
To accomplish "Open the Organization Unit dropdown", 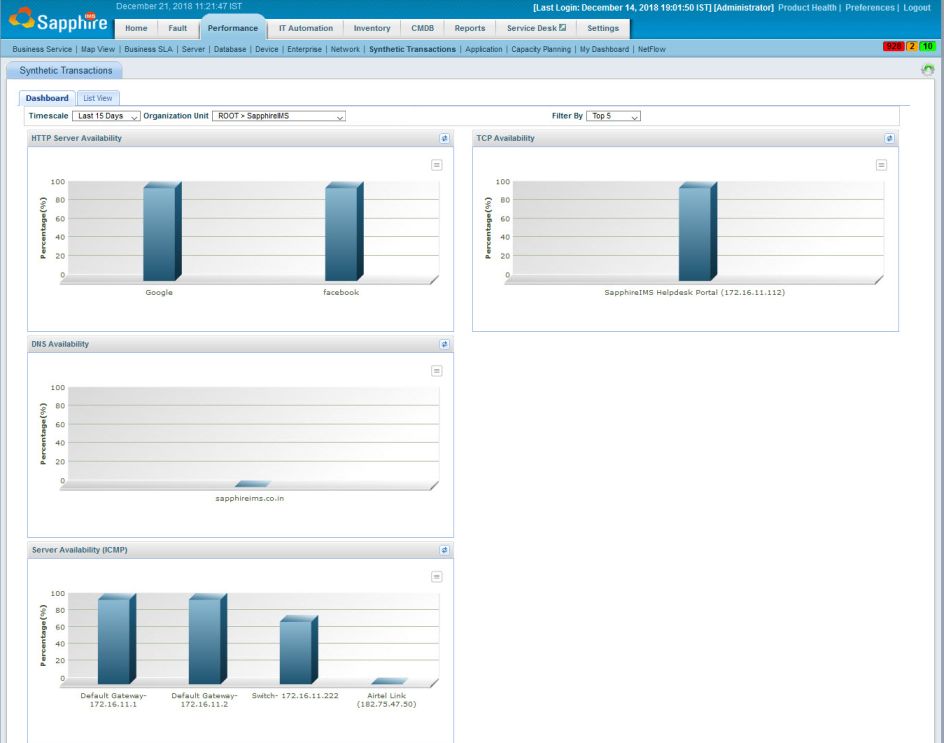I will [279, 116].
